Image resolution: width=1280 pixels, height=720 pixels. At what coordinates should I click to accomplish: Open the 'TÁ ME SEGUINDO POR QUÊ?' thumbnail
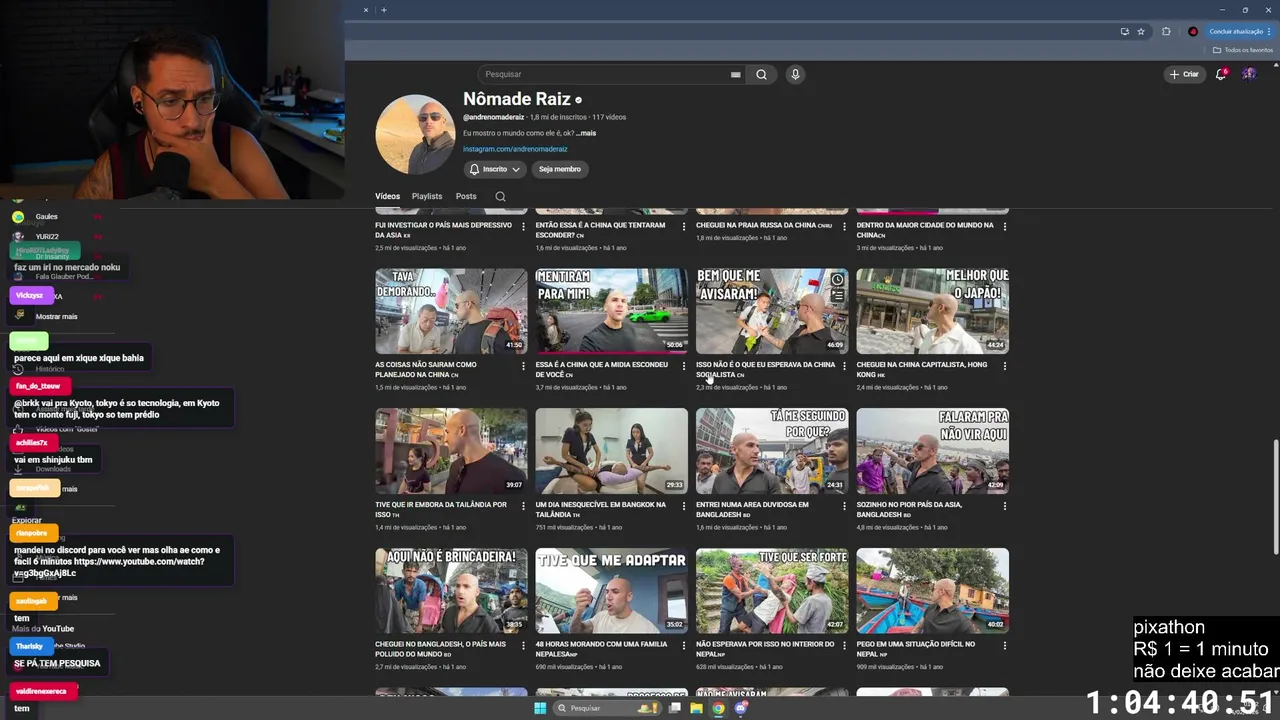point(772,451)
